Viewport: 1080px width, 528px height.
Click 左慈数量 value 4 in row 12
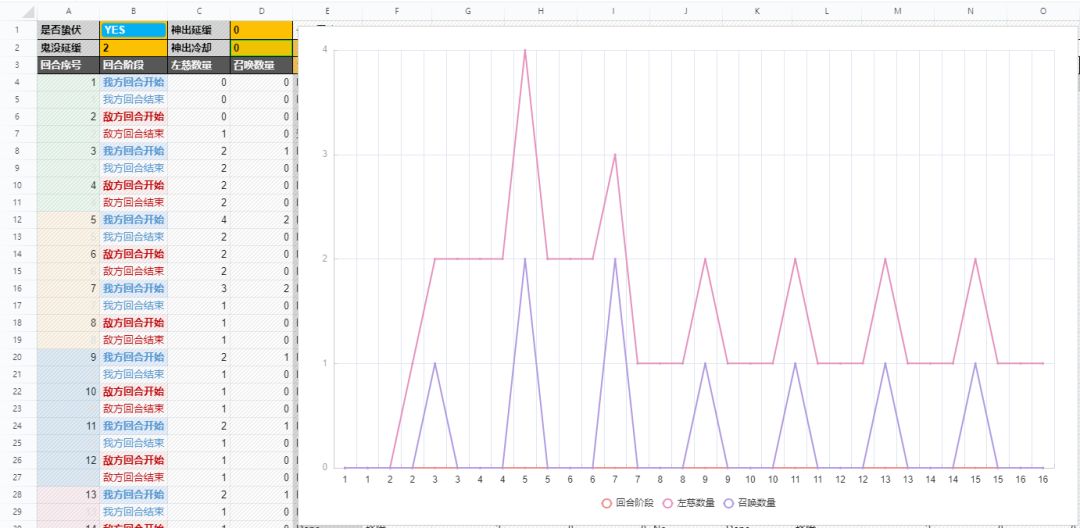pos(198,220)
